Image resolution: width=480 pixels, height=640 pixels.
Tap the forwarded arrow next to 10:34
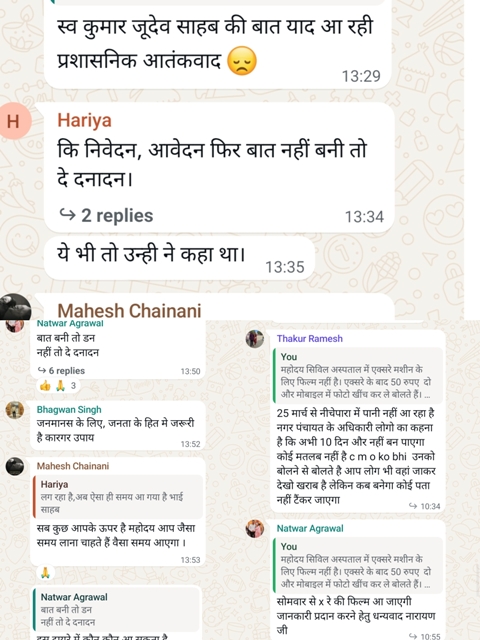(413, 506)
